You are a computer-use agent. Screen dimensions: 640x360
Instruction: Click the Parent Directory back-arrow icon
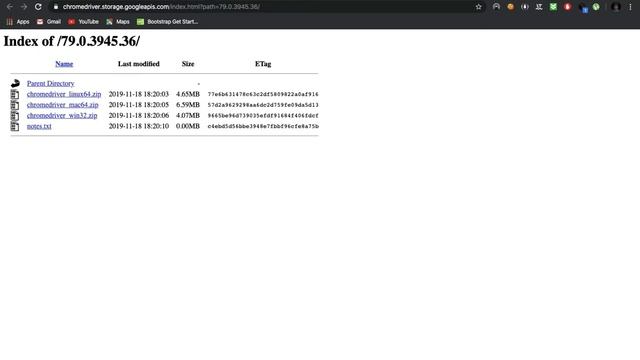[x=15, y=83]
